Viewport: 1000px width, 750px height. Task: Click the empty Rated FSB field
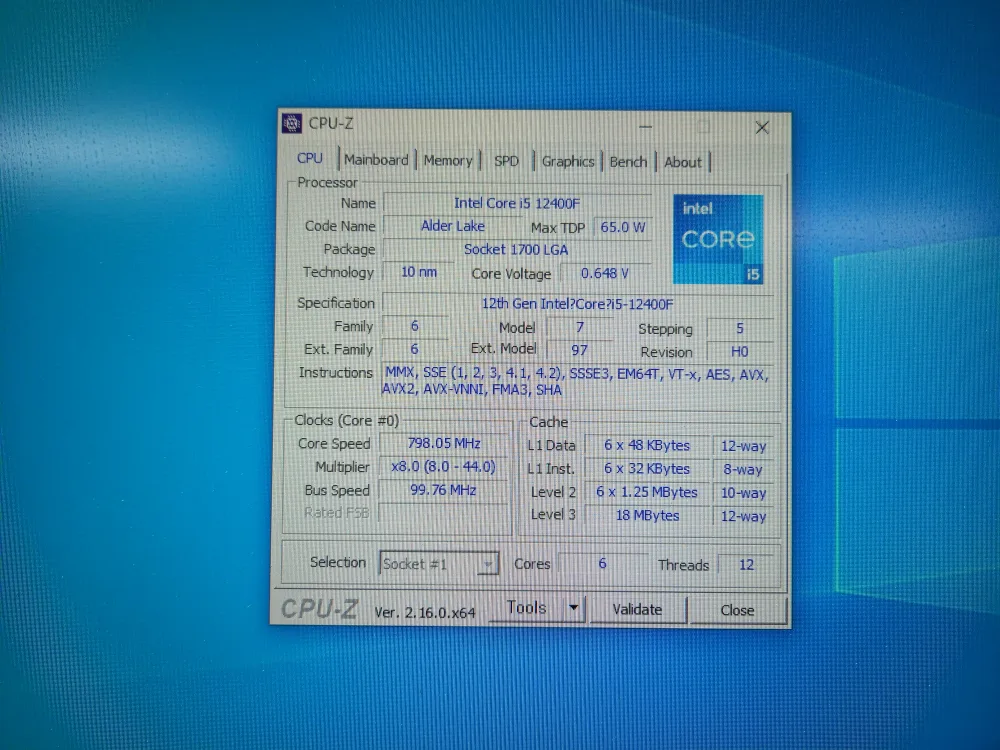tap(444, 513)
